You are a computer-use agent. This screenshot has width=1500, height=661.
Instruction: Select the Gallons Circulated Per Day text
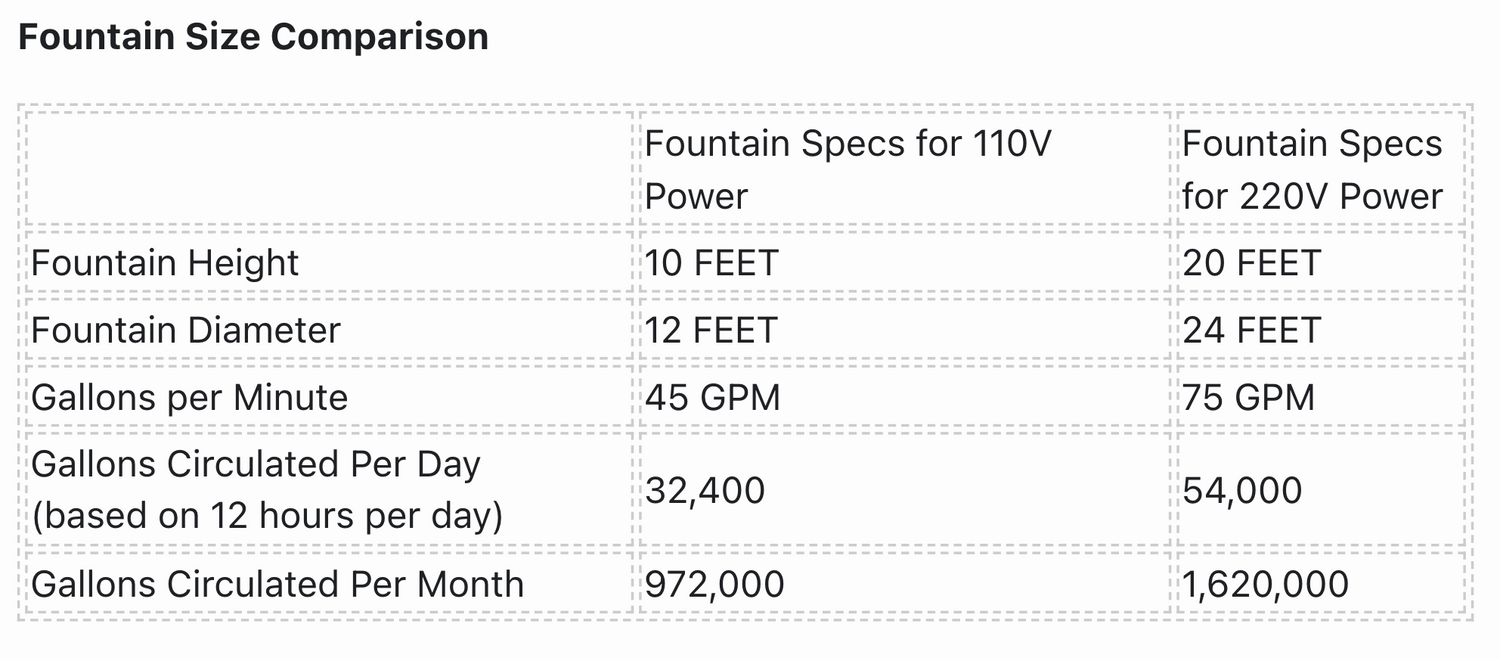pos(256,465)
